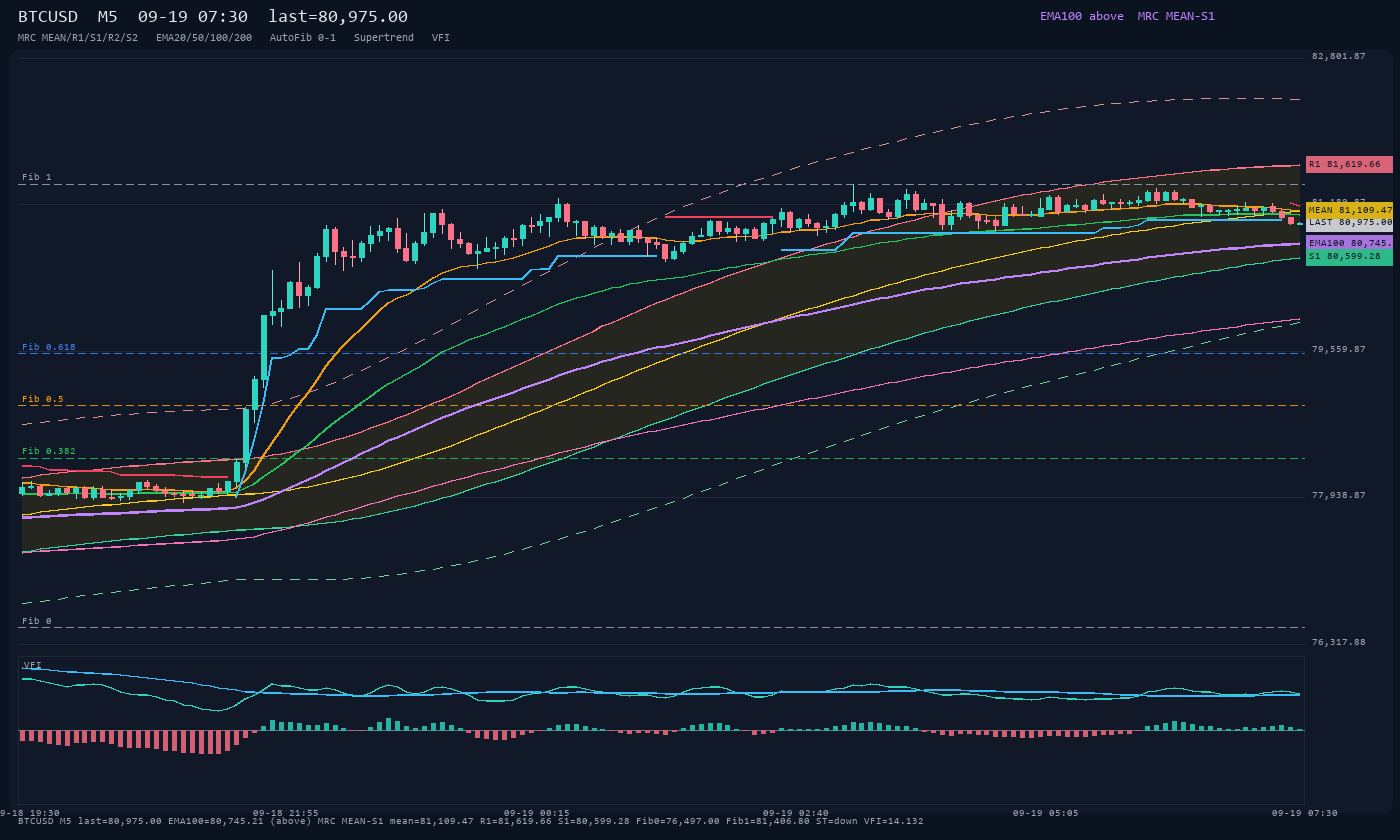Click the red 'R1 81,619.66' price tag
Screen dimensions: 1400x840
(x=1349, y=164)
